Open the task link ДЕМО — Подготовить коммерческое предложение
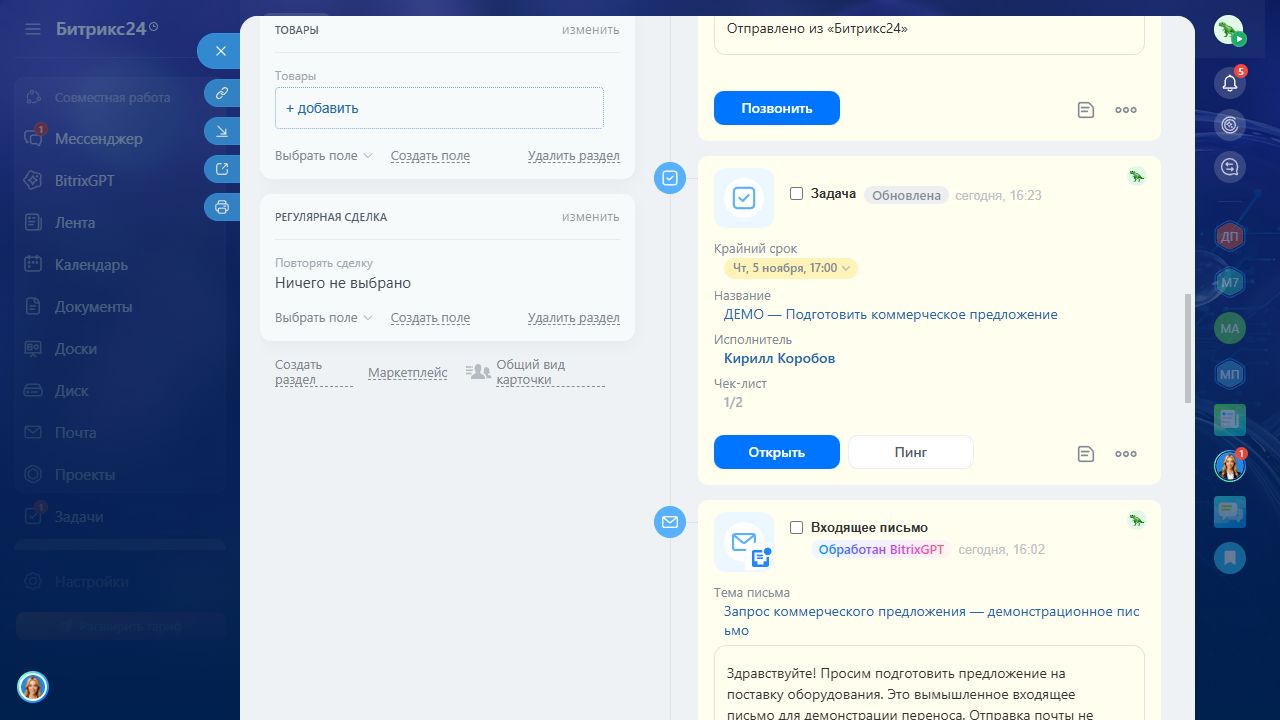Screen dimensions: 1280x720 (891, 314)
